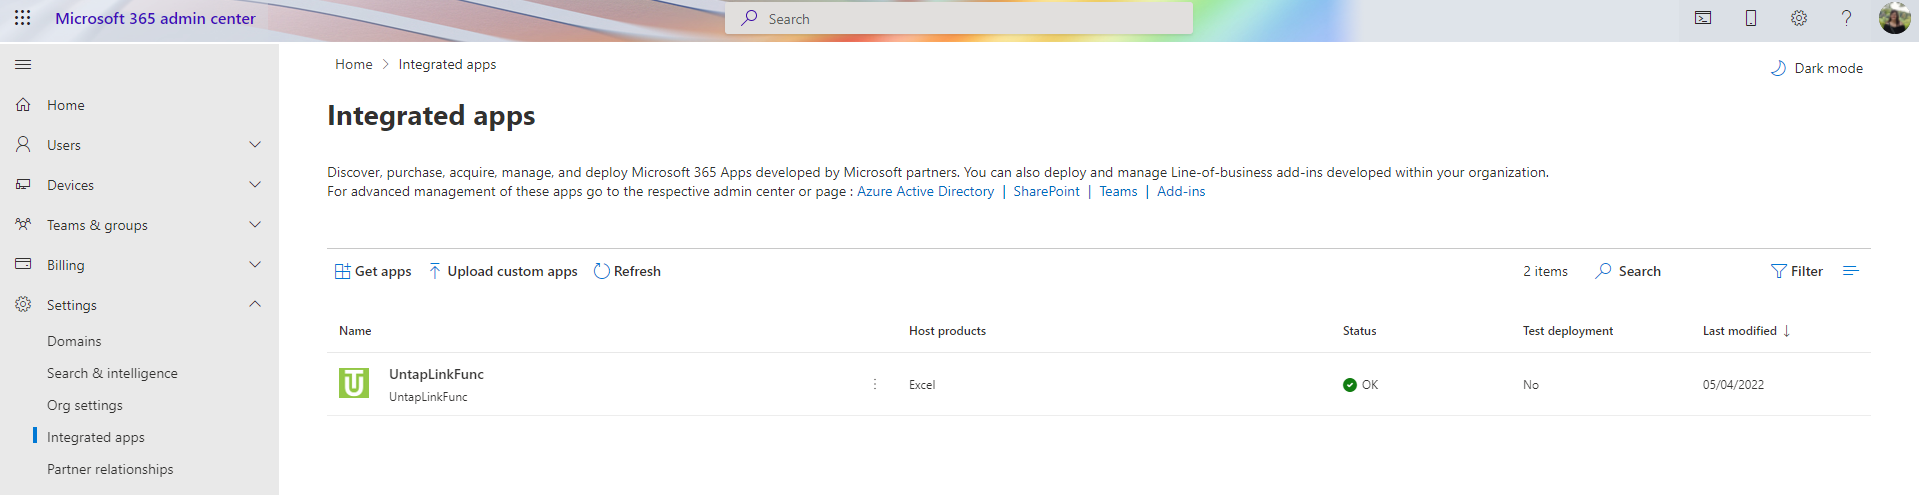Click the 05/04/2022 date cell
Viewport: 1919px width, 495px height.
click(x=1733, y=385)
